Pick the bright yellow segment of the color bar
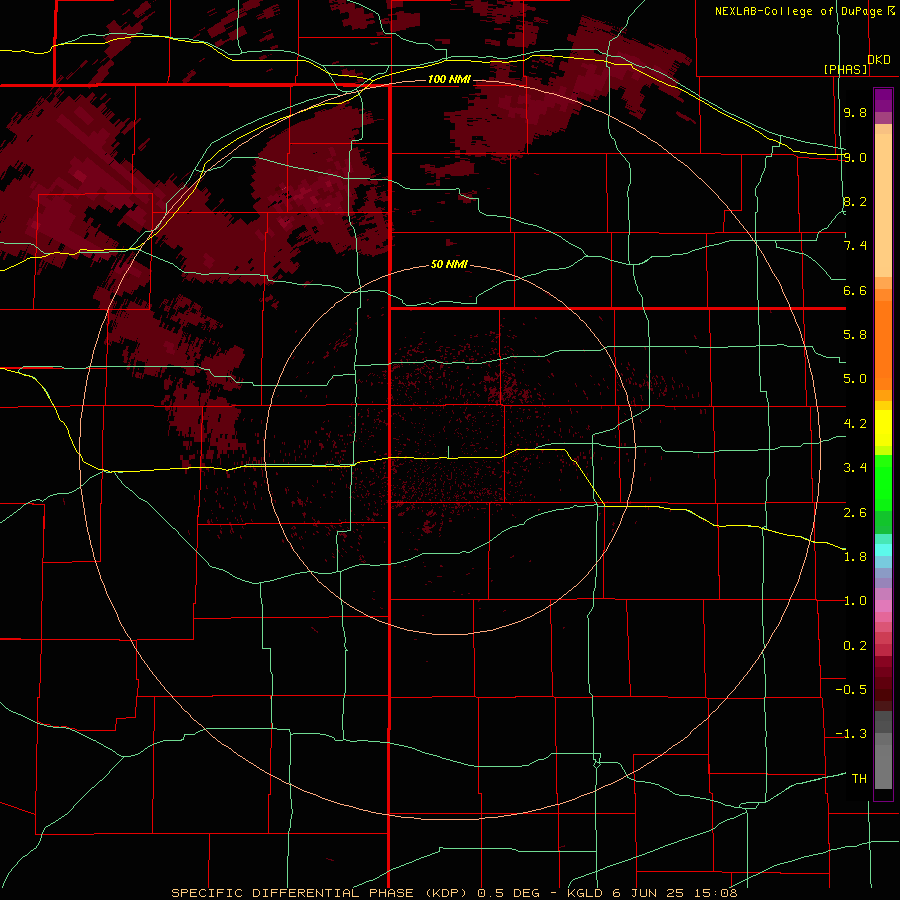This screenshot has height=900, width=900. point(883,428)
